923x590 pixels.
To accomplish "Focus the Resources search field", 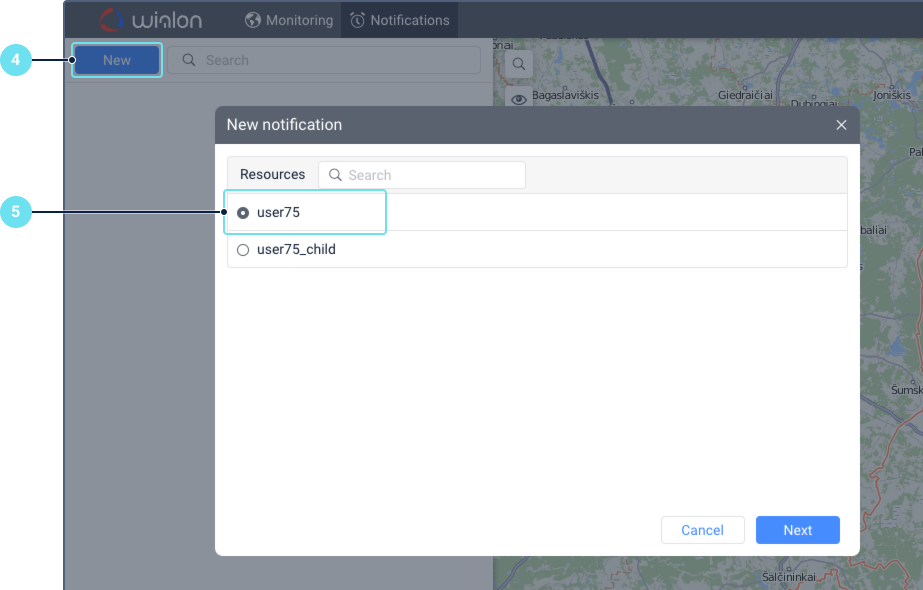I will pos(422,175).
